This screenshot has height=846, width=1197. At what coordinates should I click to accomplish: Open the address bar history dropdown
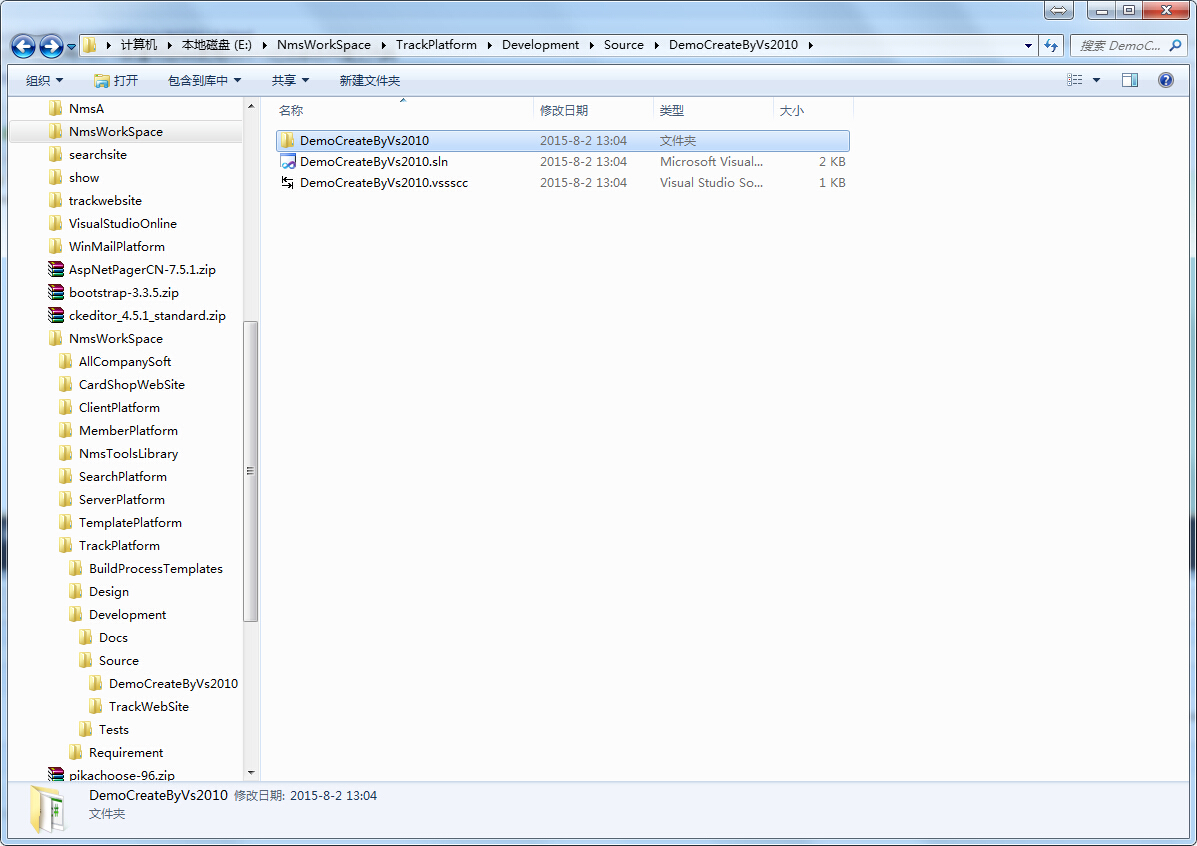[1028, 46]
